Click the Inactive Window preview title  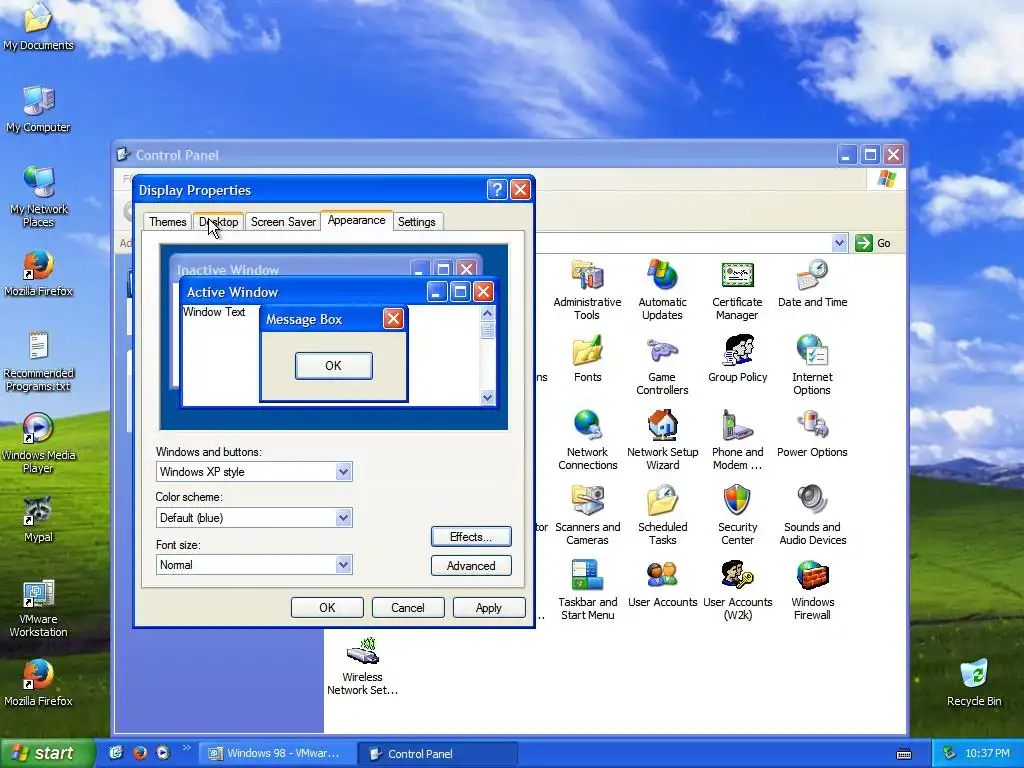point(228,270)
